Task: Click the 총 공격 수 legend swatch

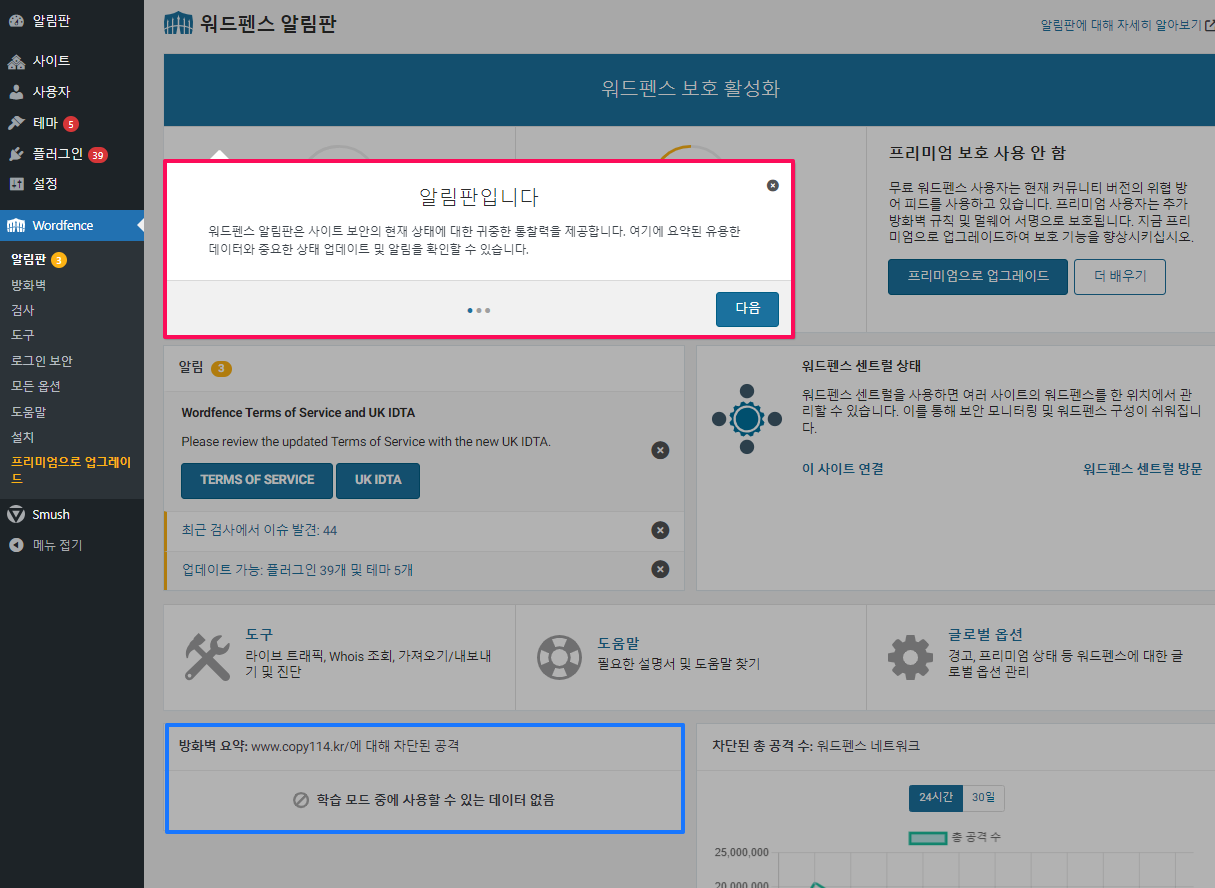Action: point(927,837)
